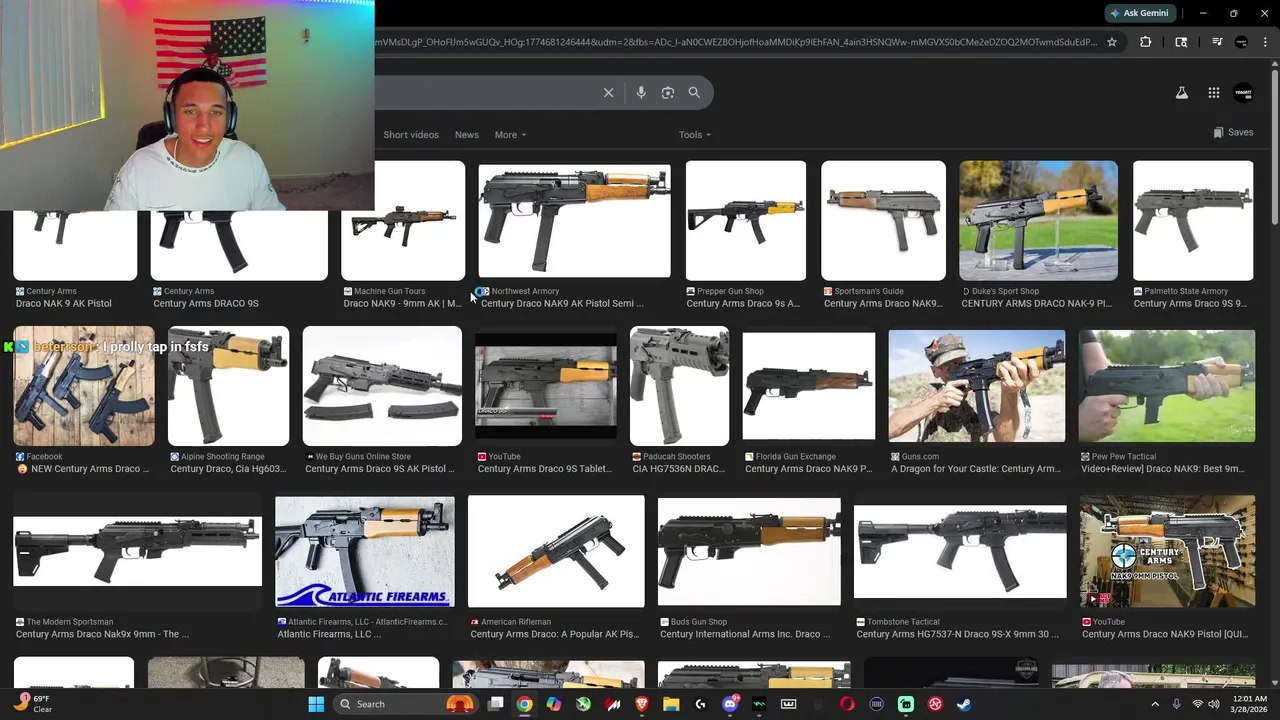Open The Modern Sportsman Draco Nak9x image
Image resolution: width=1280 pixels, height=720 pixels.
click(x=137, y=552)
